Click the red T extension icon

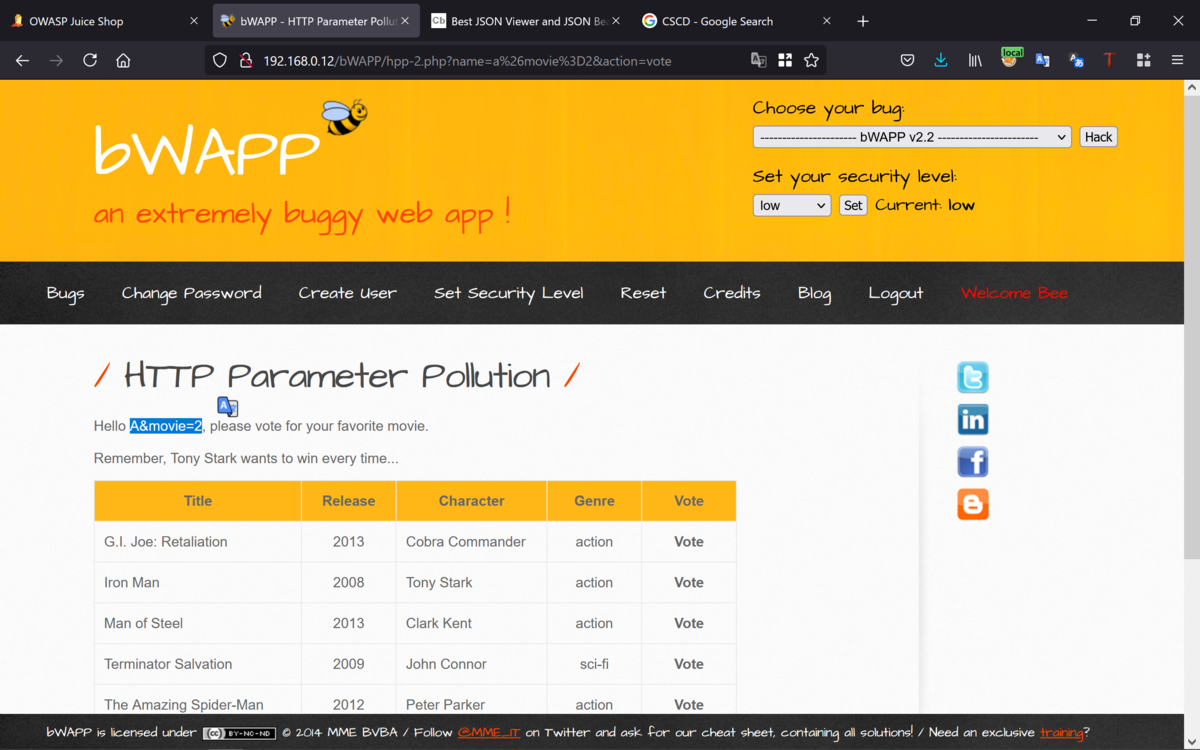(x=1109, y=61)
